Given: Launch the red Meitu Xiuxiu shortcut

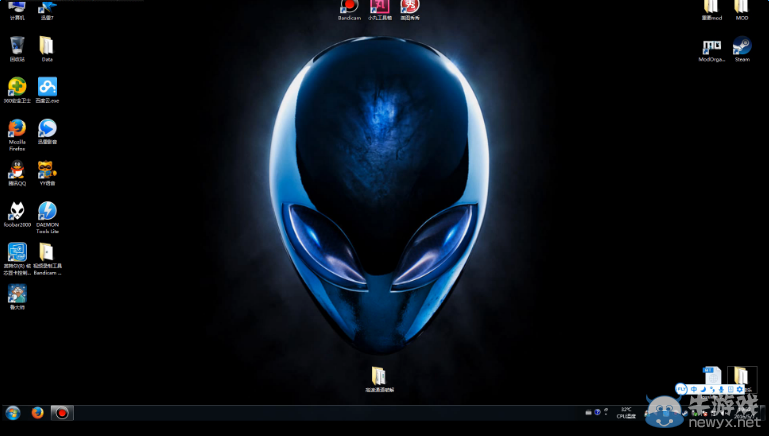Looking at the screenshot, I should click(x=410, y=10).
